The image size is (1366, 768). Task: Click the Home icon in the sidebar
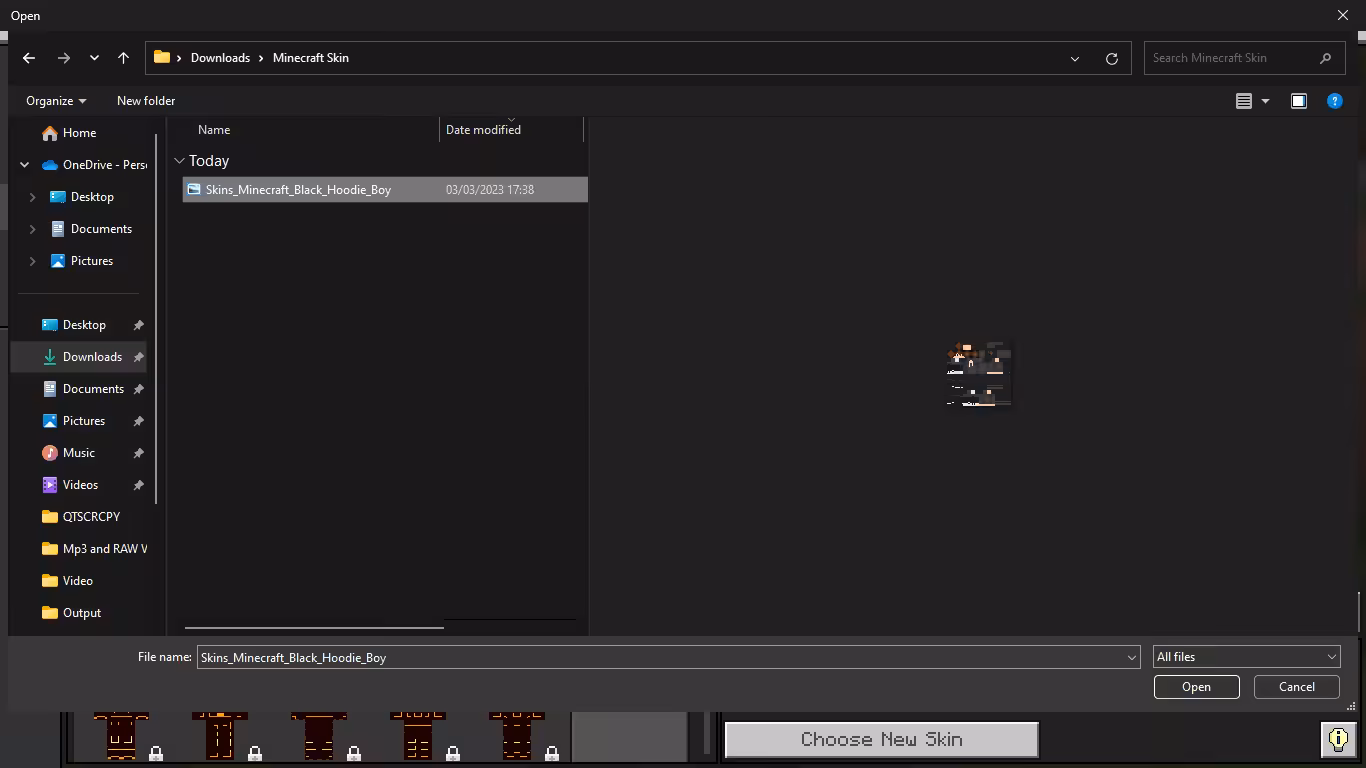pyautogui.click(x=50, y=133)
